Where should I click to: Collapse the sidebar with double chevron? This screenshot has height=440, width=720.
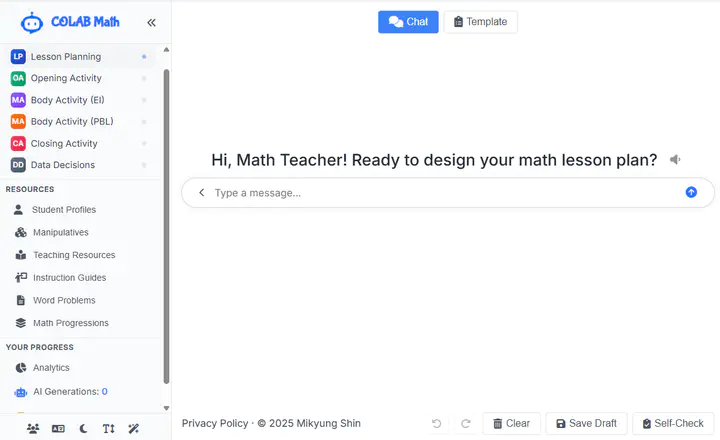(x=151, y=22)
